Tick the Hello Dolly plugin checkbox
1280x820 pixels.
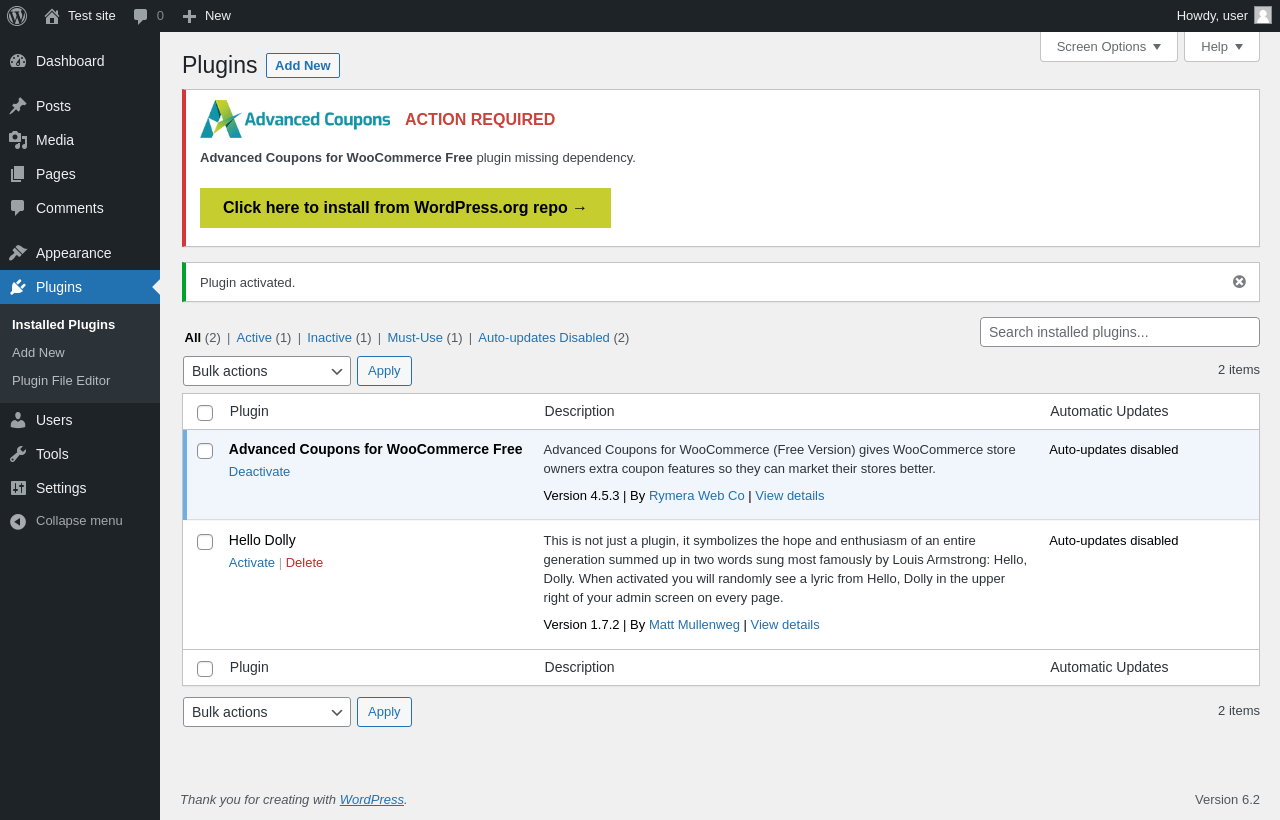coord(205,542)
